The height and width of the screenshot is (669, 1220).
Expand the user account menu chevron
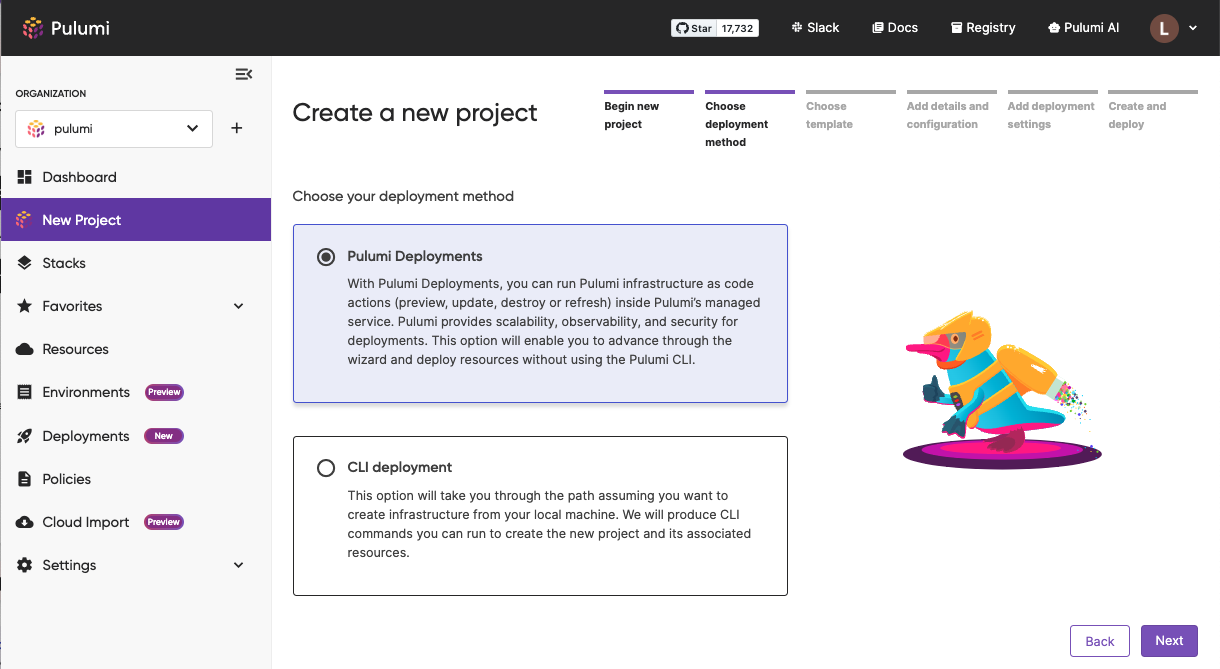pos(1192,28)
